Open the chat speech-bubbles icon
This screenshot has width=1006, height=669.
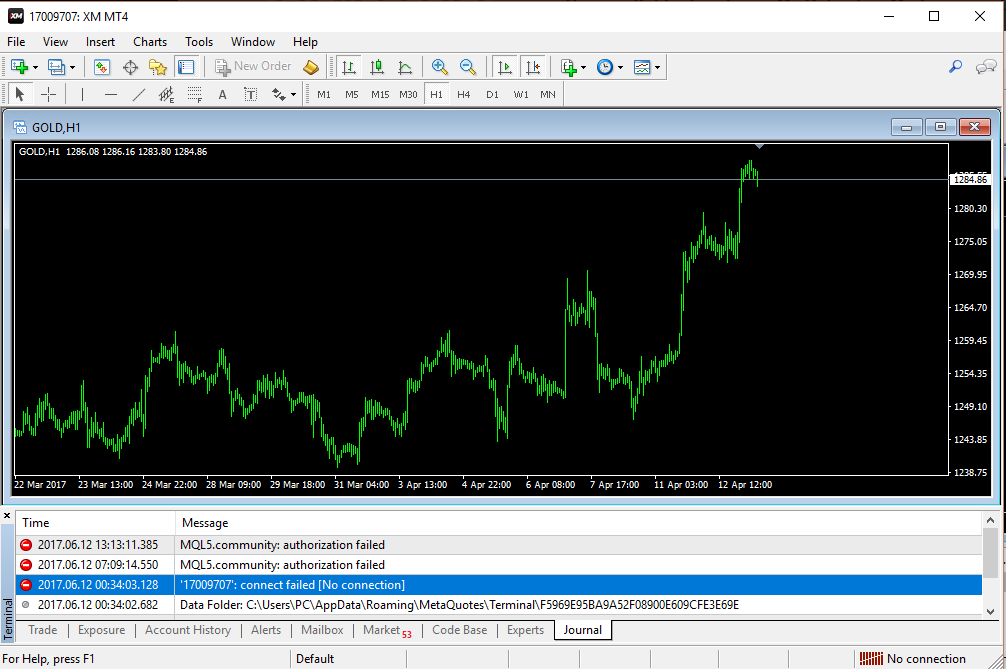(x=986, y=67)
